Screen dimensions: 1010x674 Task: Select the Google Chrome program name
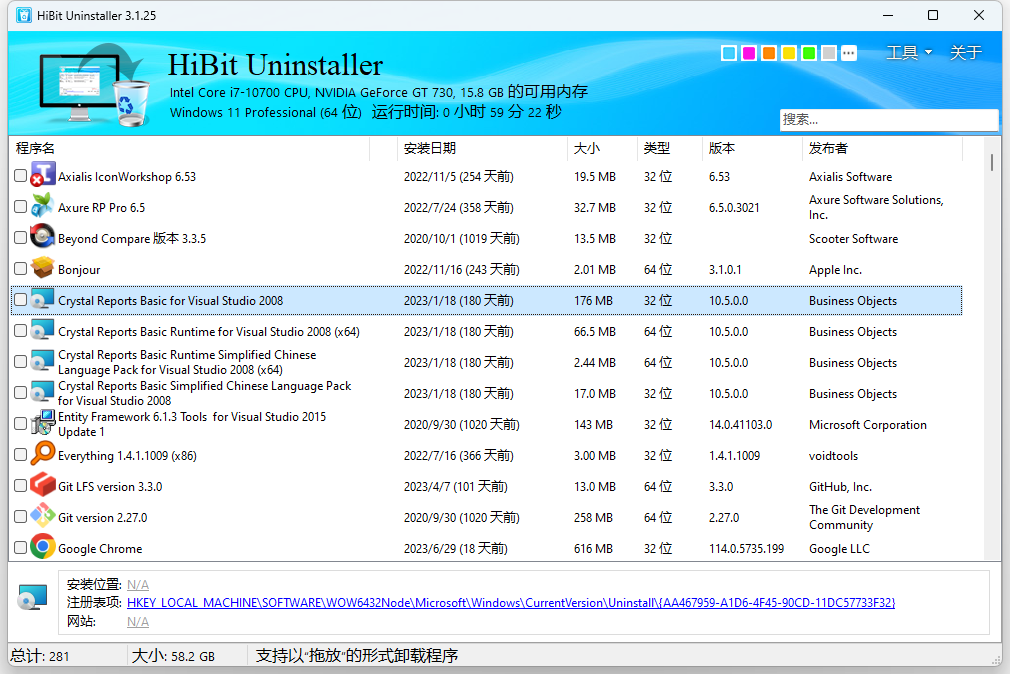tap(100, 548)
